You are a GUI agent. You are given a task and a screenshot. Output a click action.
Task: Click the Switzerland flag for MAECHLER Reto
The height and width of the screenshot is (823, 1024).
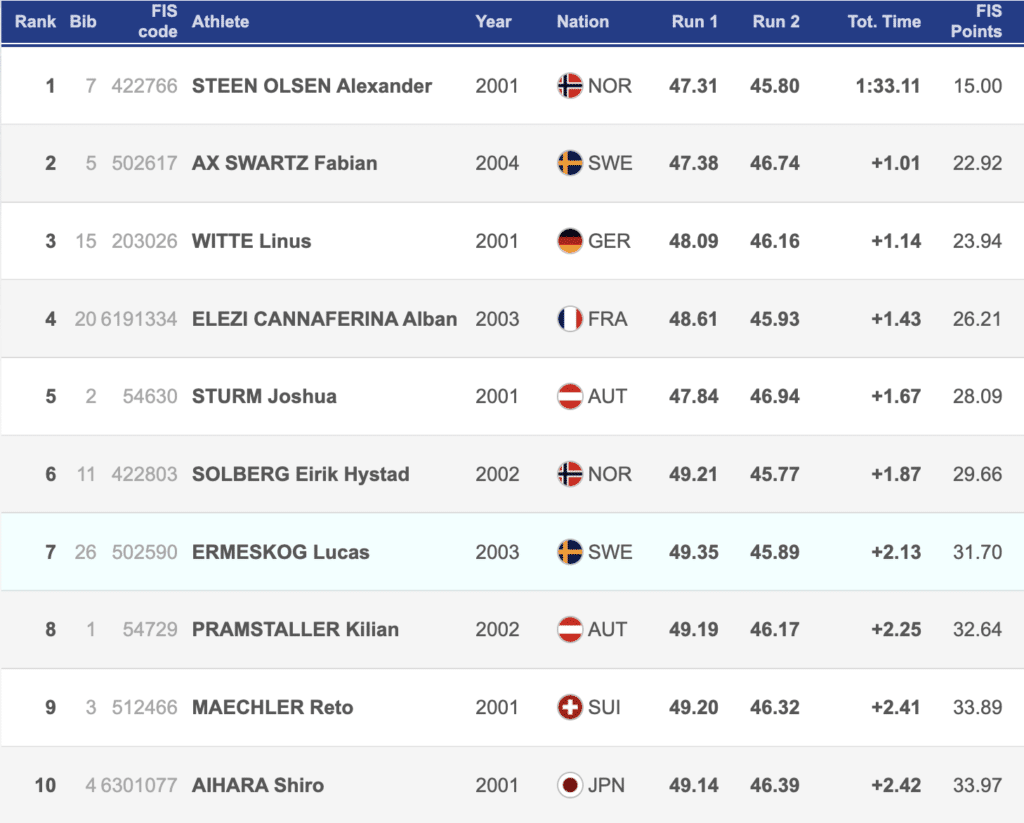point(570,707)
